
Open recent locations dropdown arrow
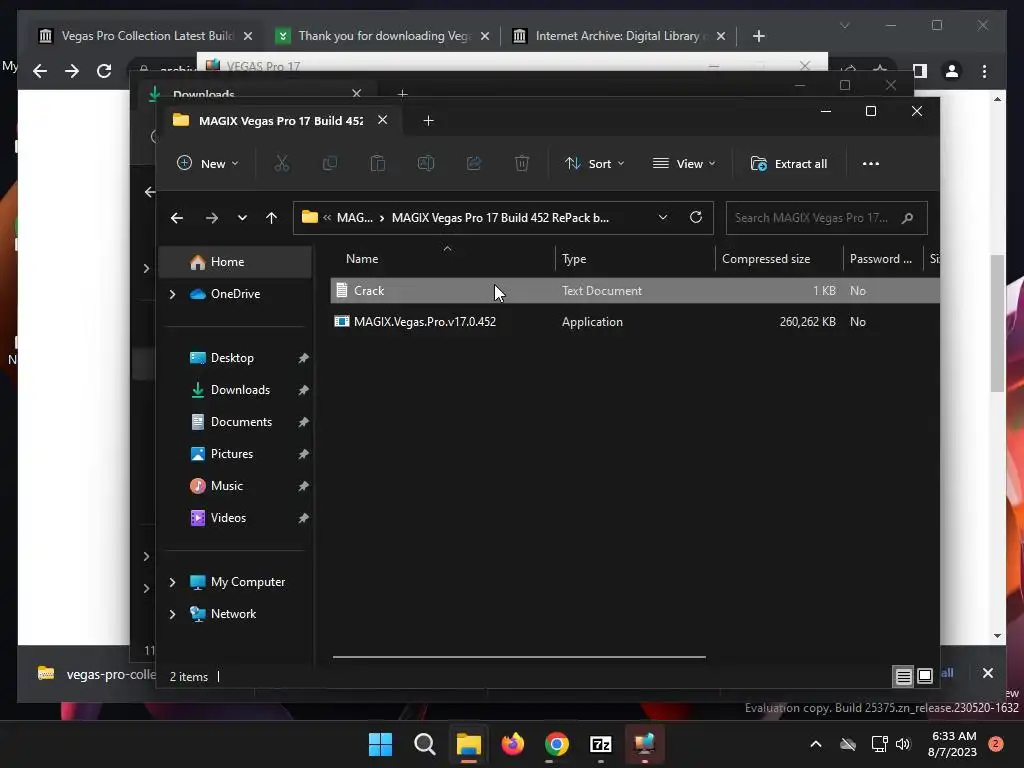[x=242, y=218]
